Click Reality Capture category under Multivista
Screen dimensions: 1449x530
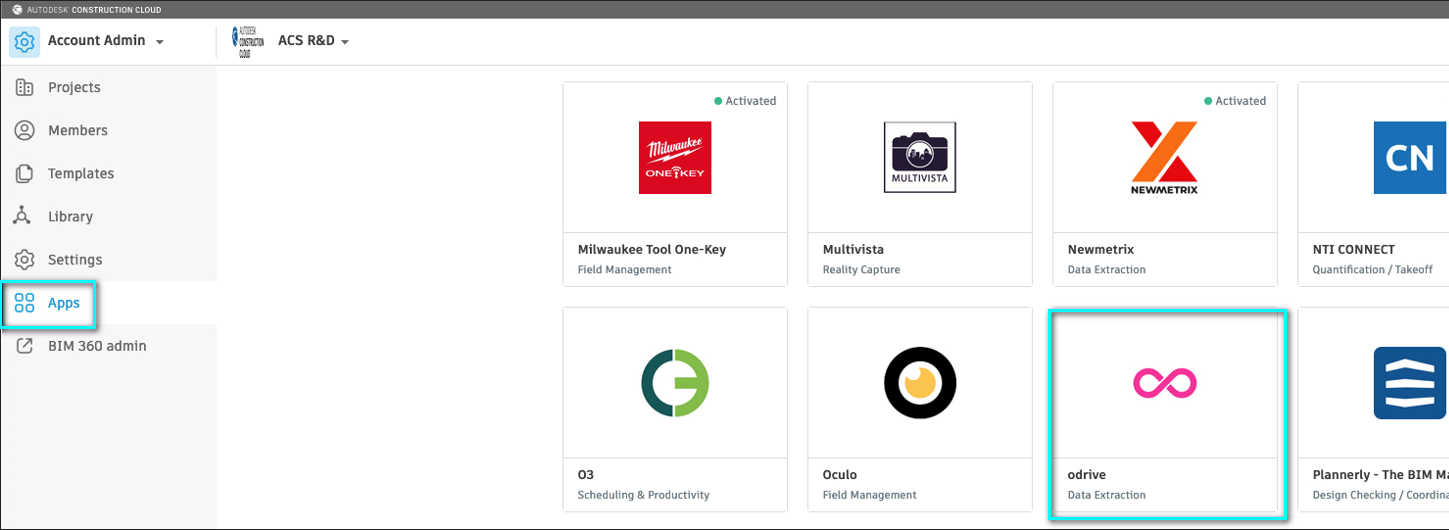(862, 270)
